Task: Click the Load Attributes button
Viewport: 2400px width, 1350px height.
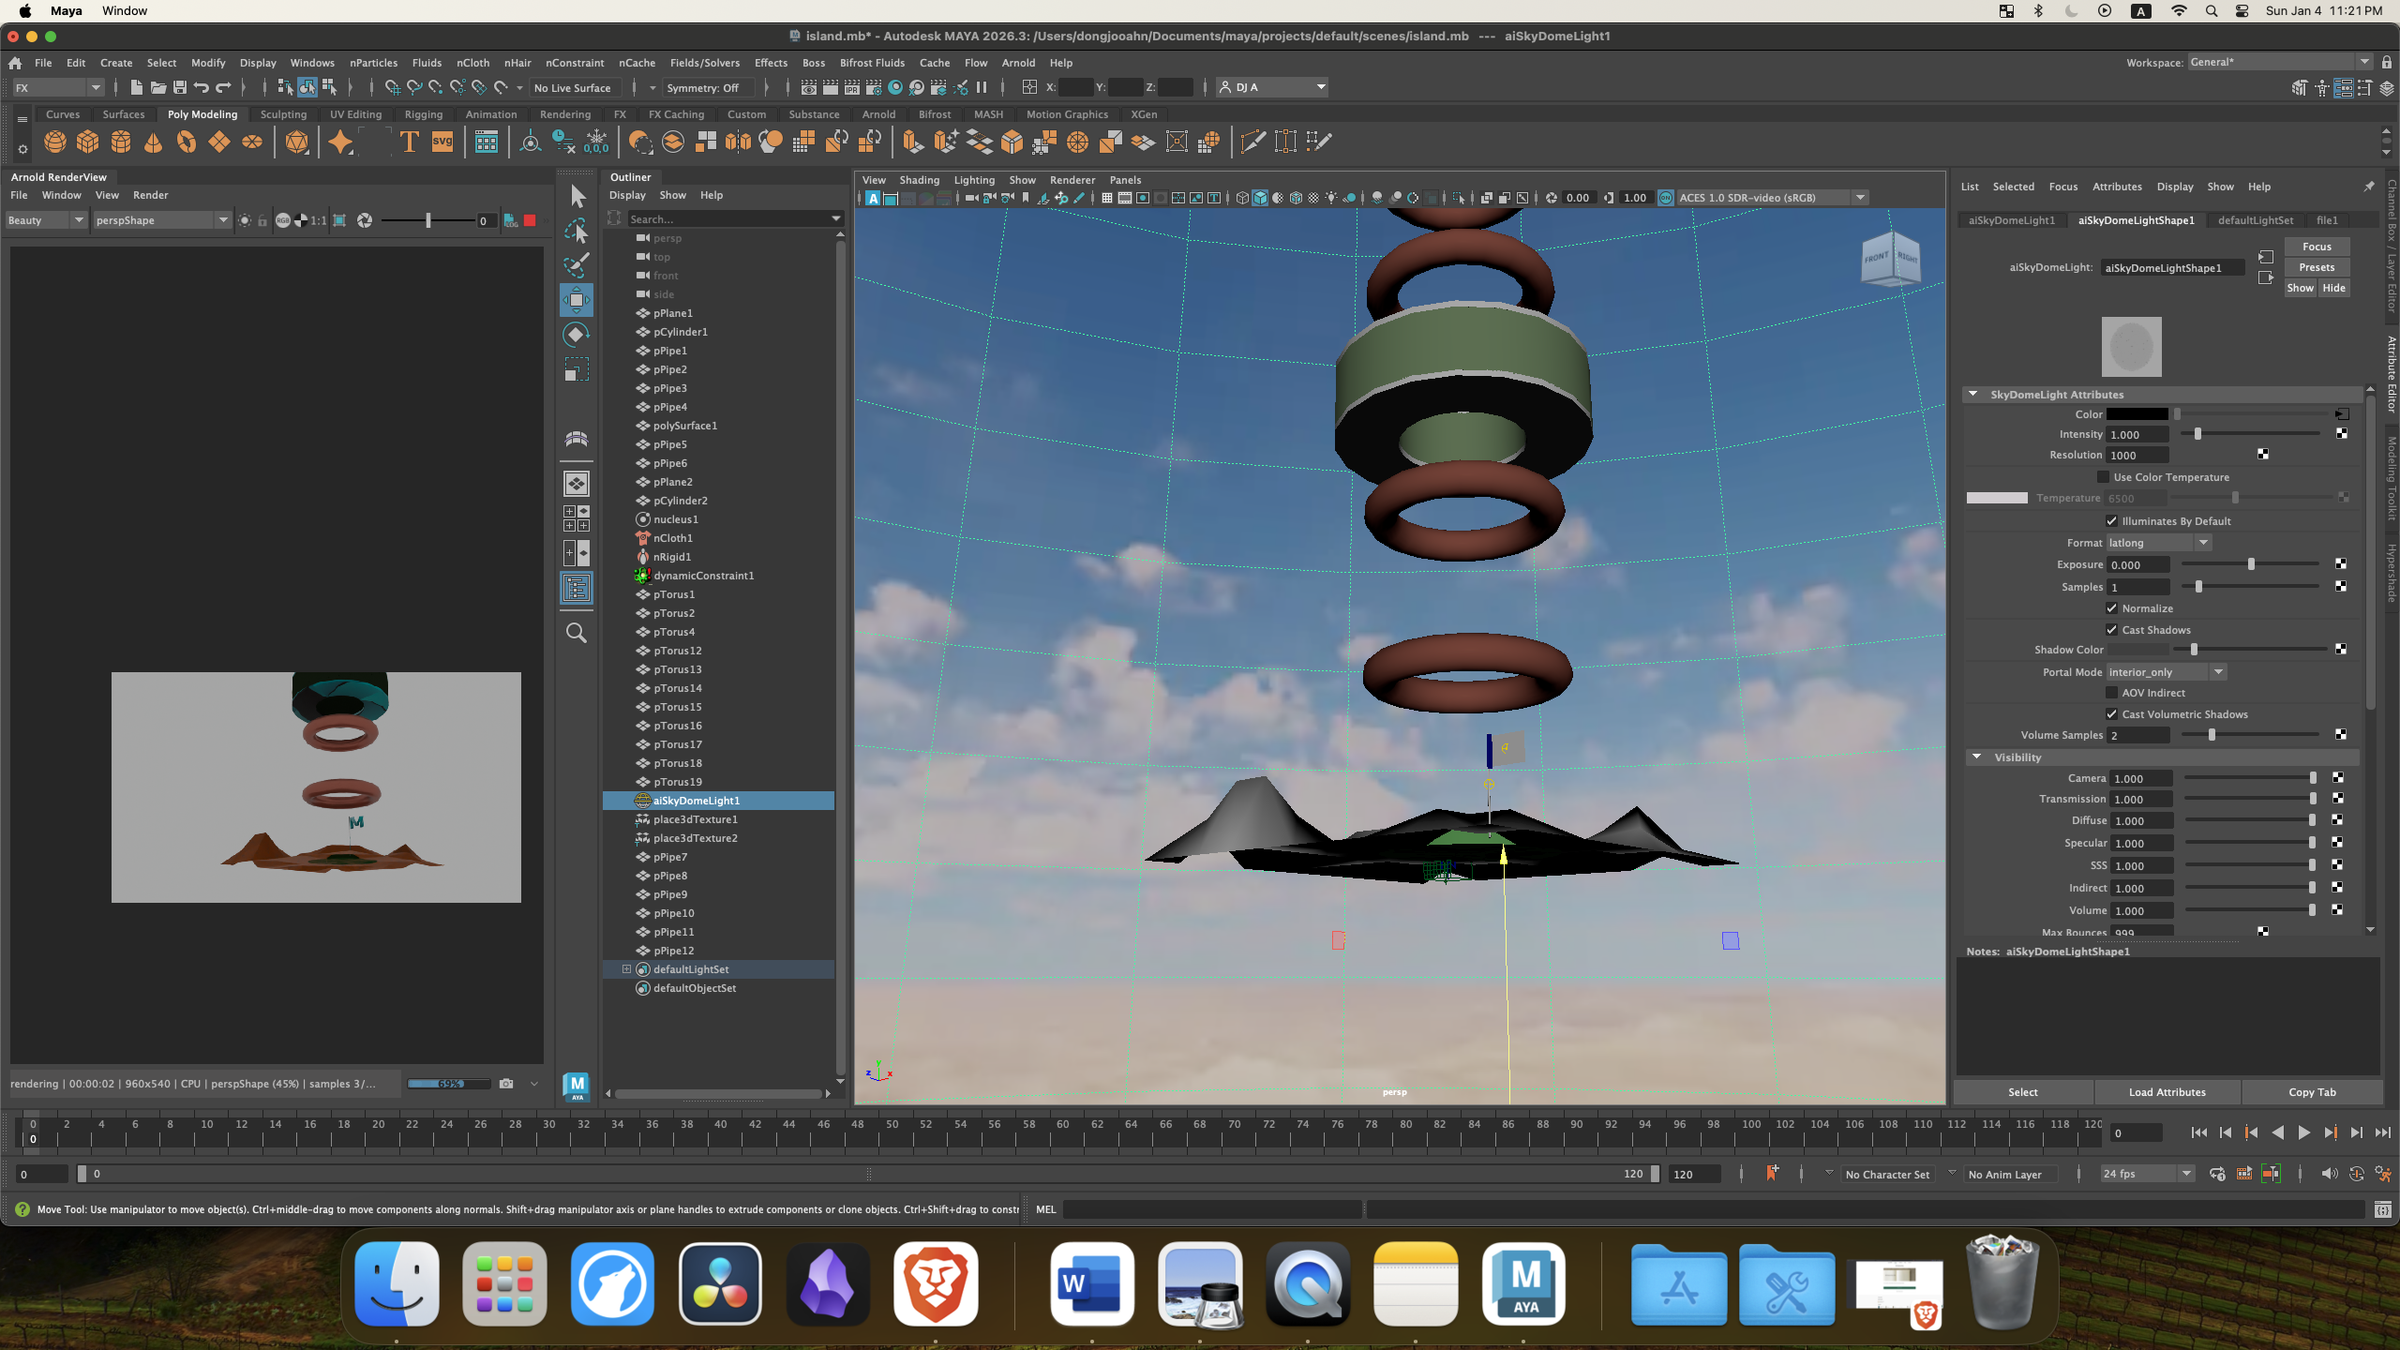Action: 2166,1092
